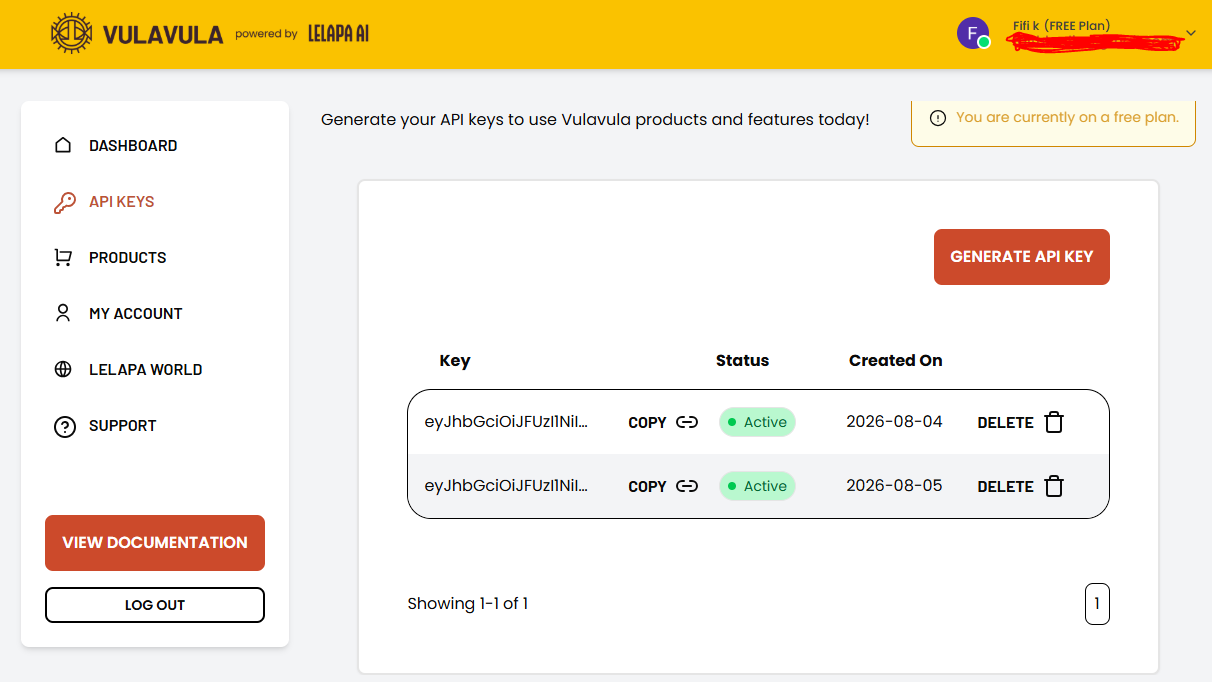Open SUPPORT in sidebar
Screen dimensions: 1212x682
(123, 426)
